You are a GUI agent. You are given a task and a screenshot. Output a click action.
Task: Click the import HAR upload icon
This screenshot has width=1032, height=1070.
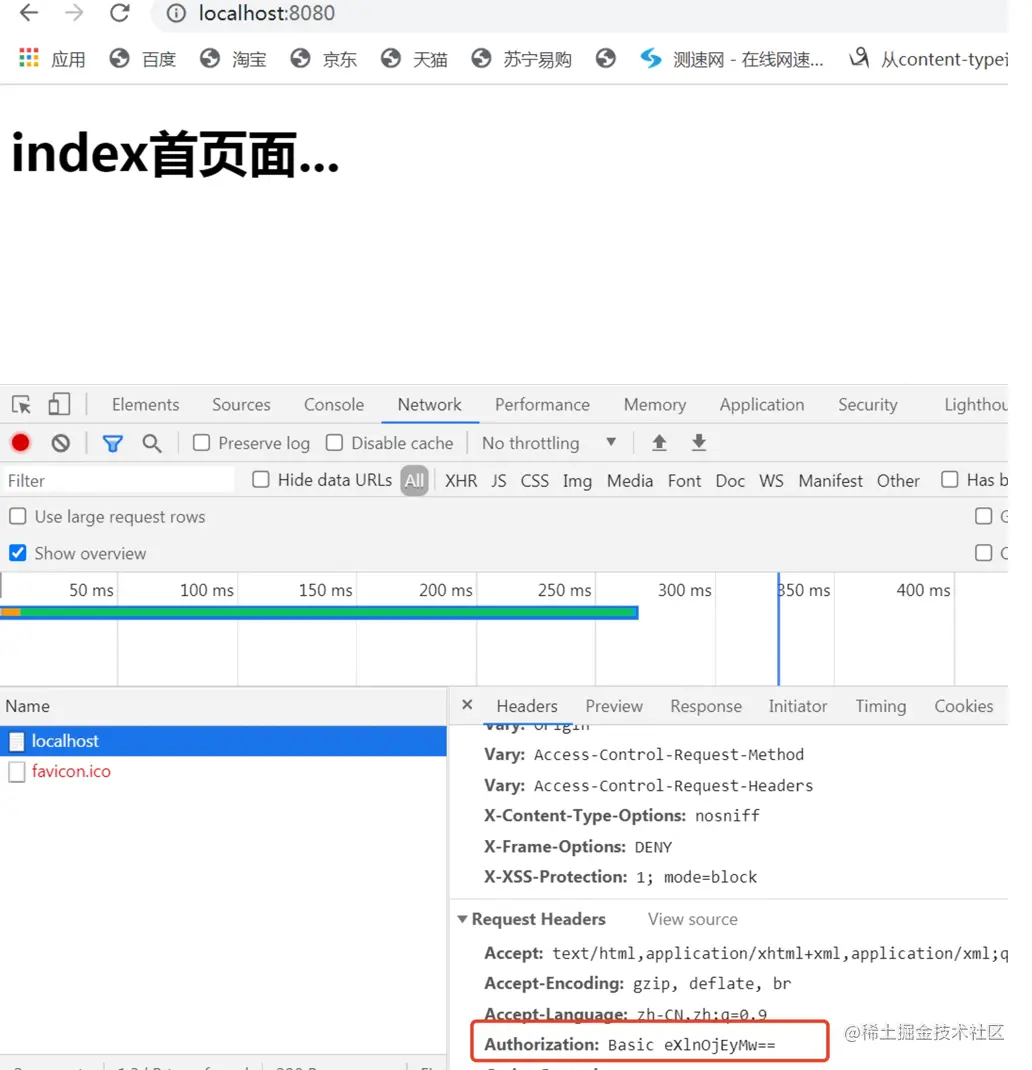(x=659, y=443)
